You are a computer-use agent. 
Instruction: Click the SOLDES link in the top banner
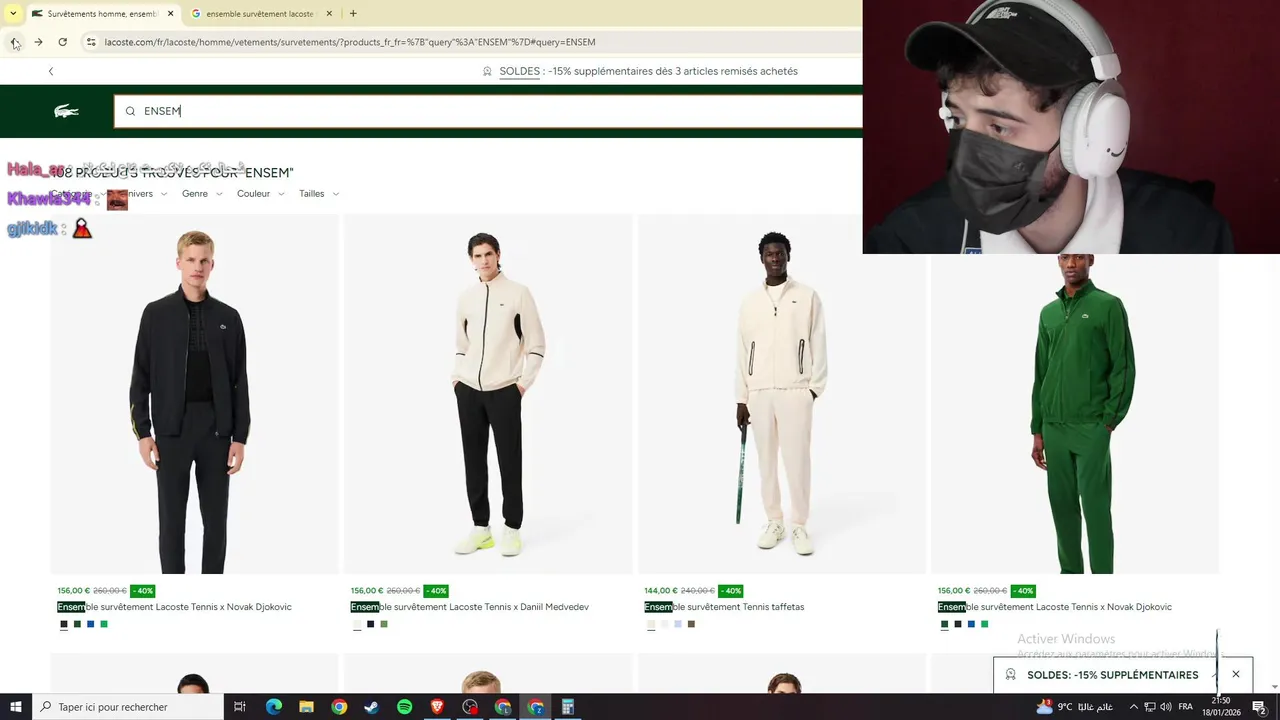[x=520, y=71]
